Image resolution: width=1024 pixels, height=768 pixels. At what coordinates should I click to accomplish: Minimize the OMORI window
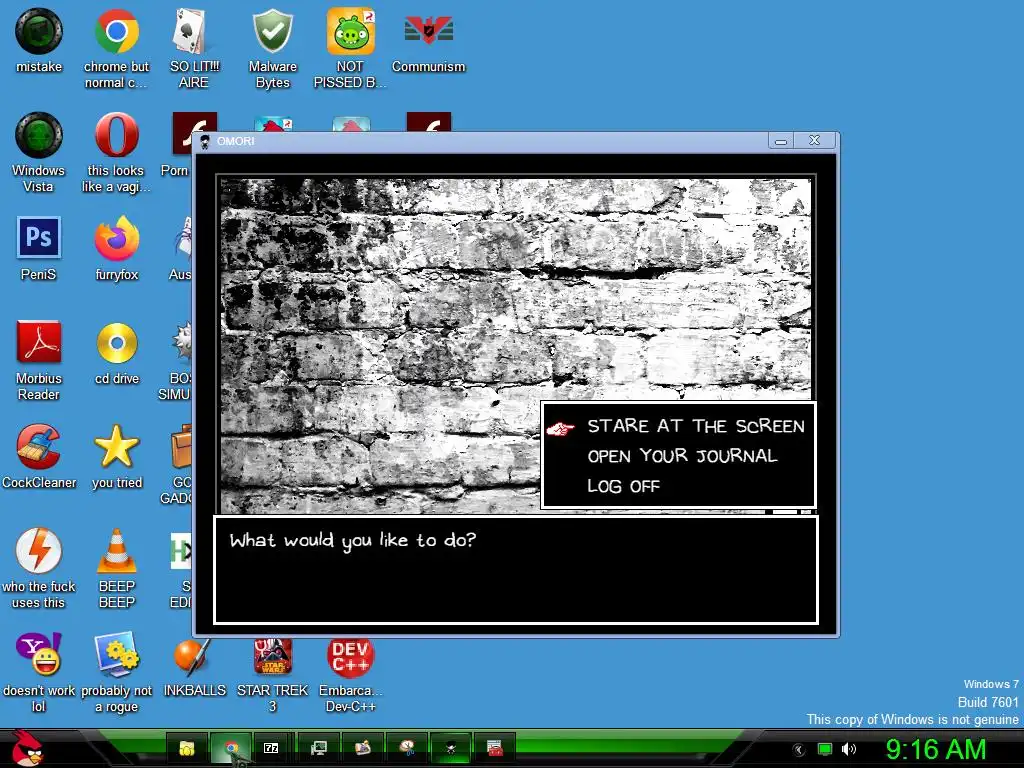click(780, 140)
